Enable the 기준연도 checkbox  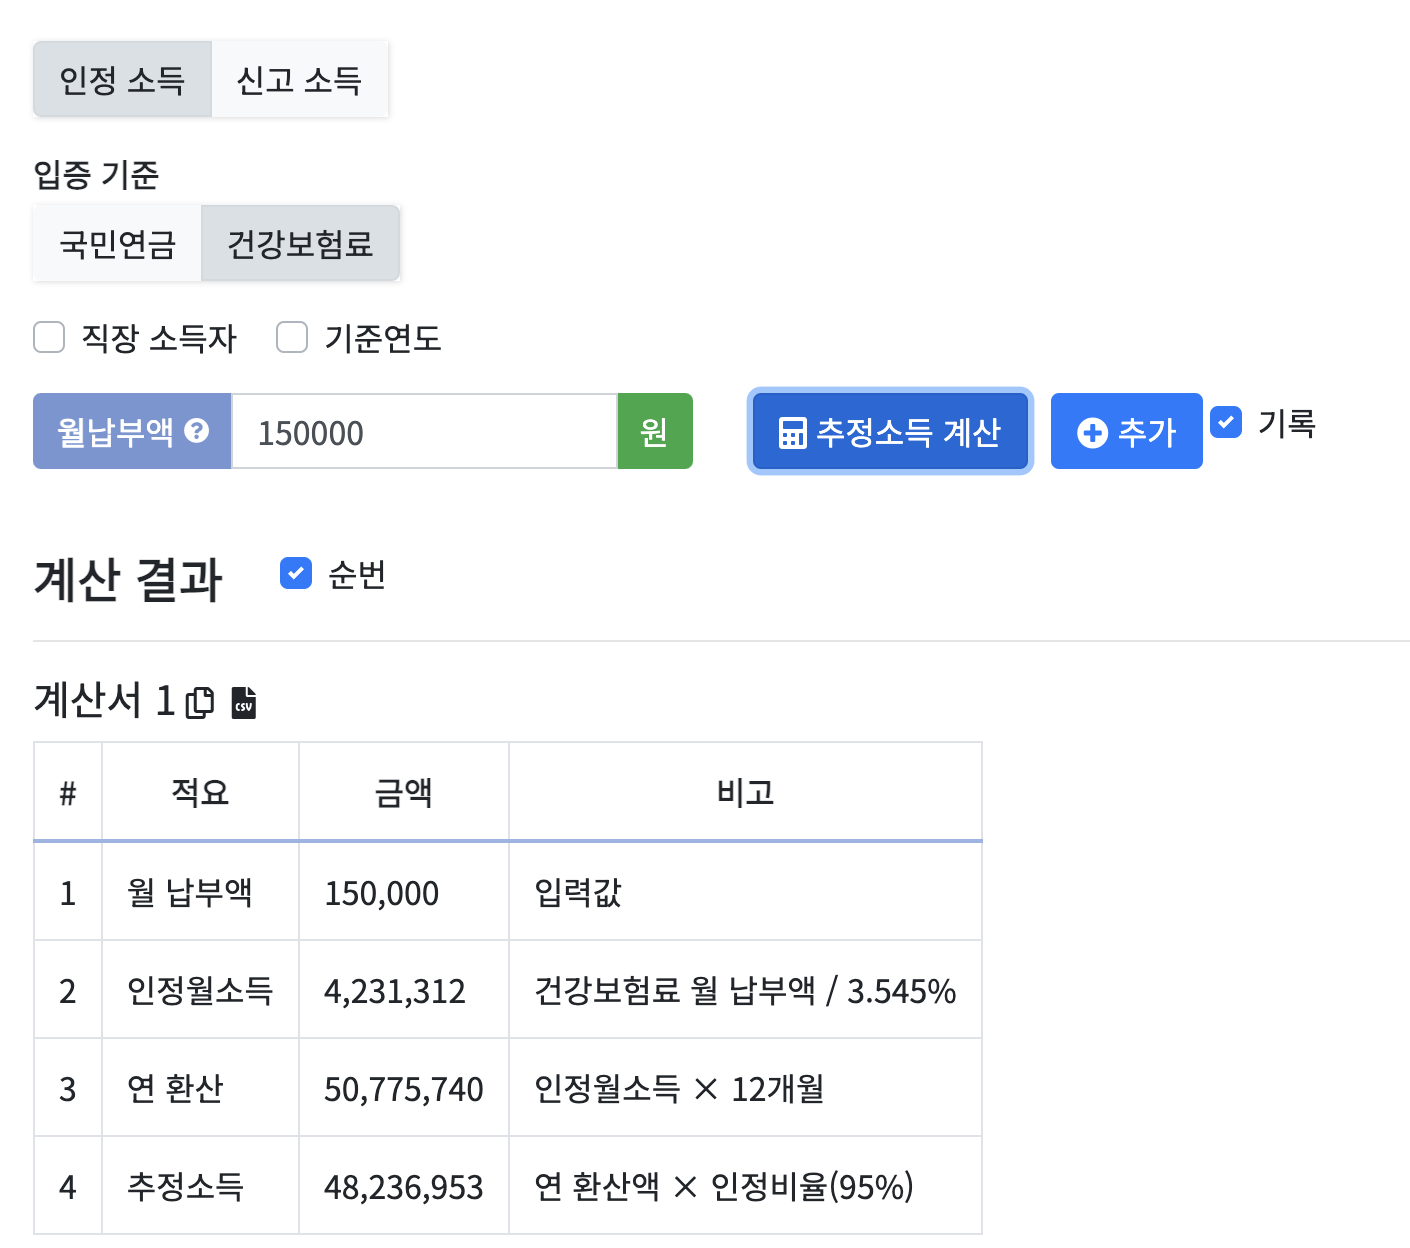tap(291, 338)
